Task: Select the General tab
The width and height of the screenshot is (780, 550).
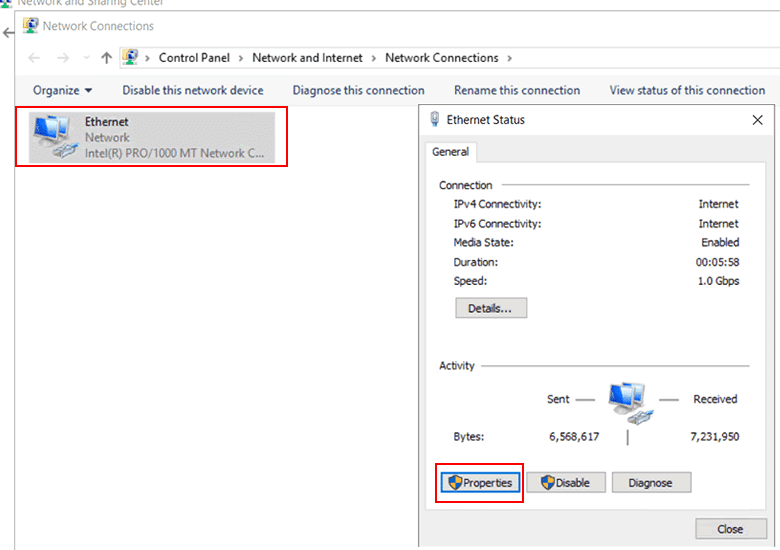Action: tap(451, 152)
